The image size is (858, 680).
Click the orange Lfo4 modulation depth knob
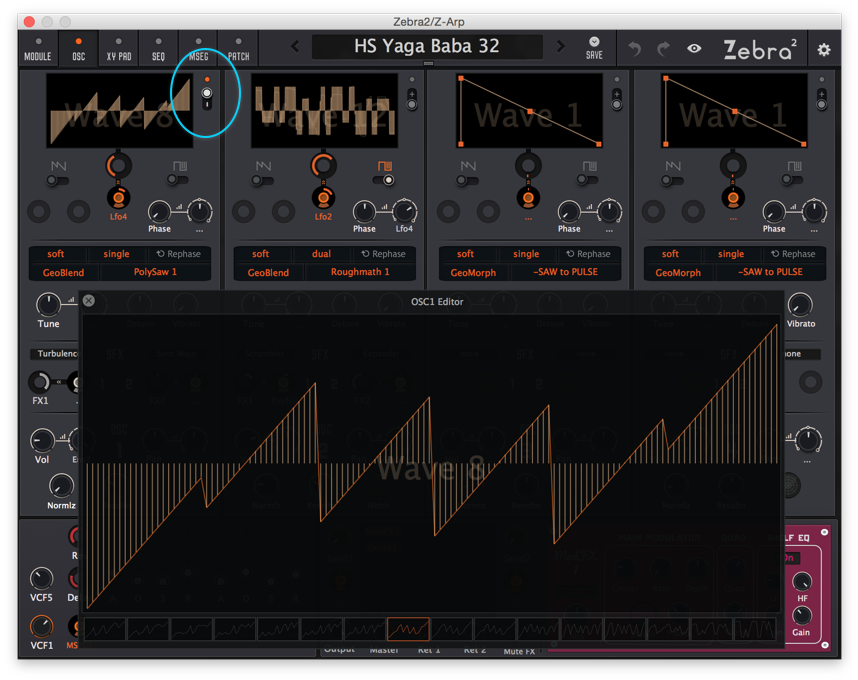118,197
